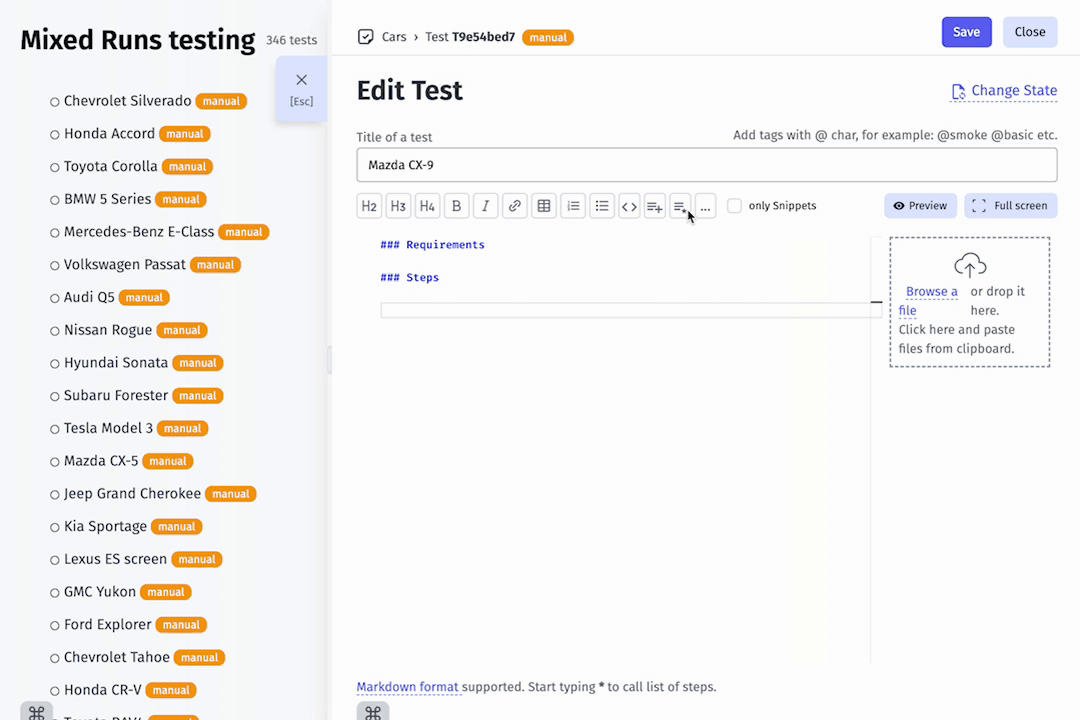Open the GMC Yukon test
The image size is (1080, 720).
coord(100,592)
